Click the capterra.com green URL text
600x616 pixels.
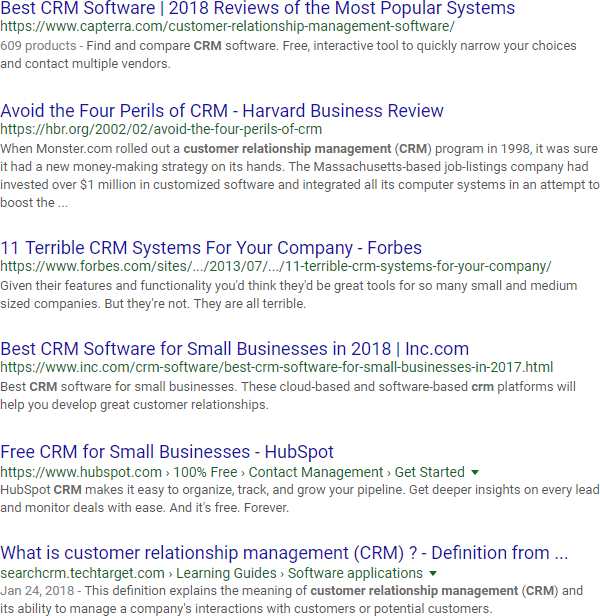tap(227, 27)
